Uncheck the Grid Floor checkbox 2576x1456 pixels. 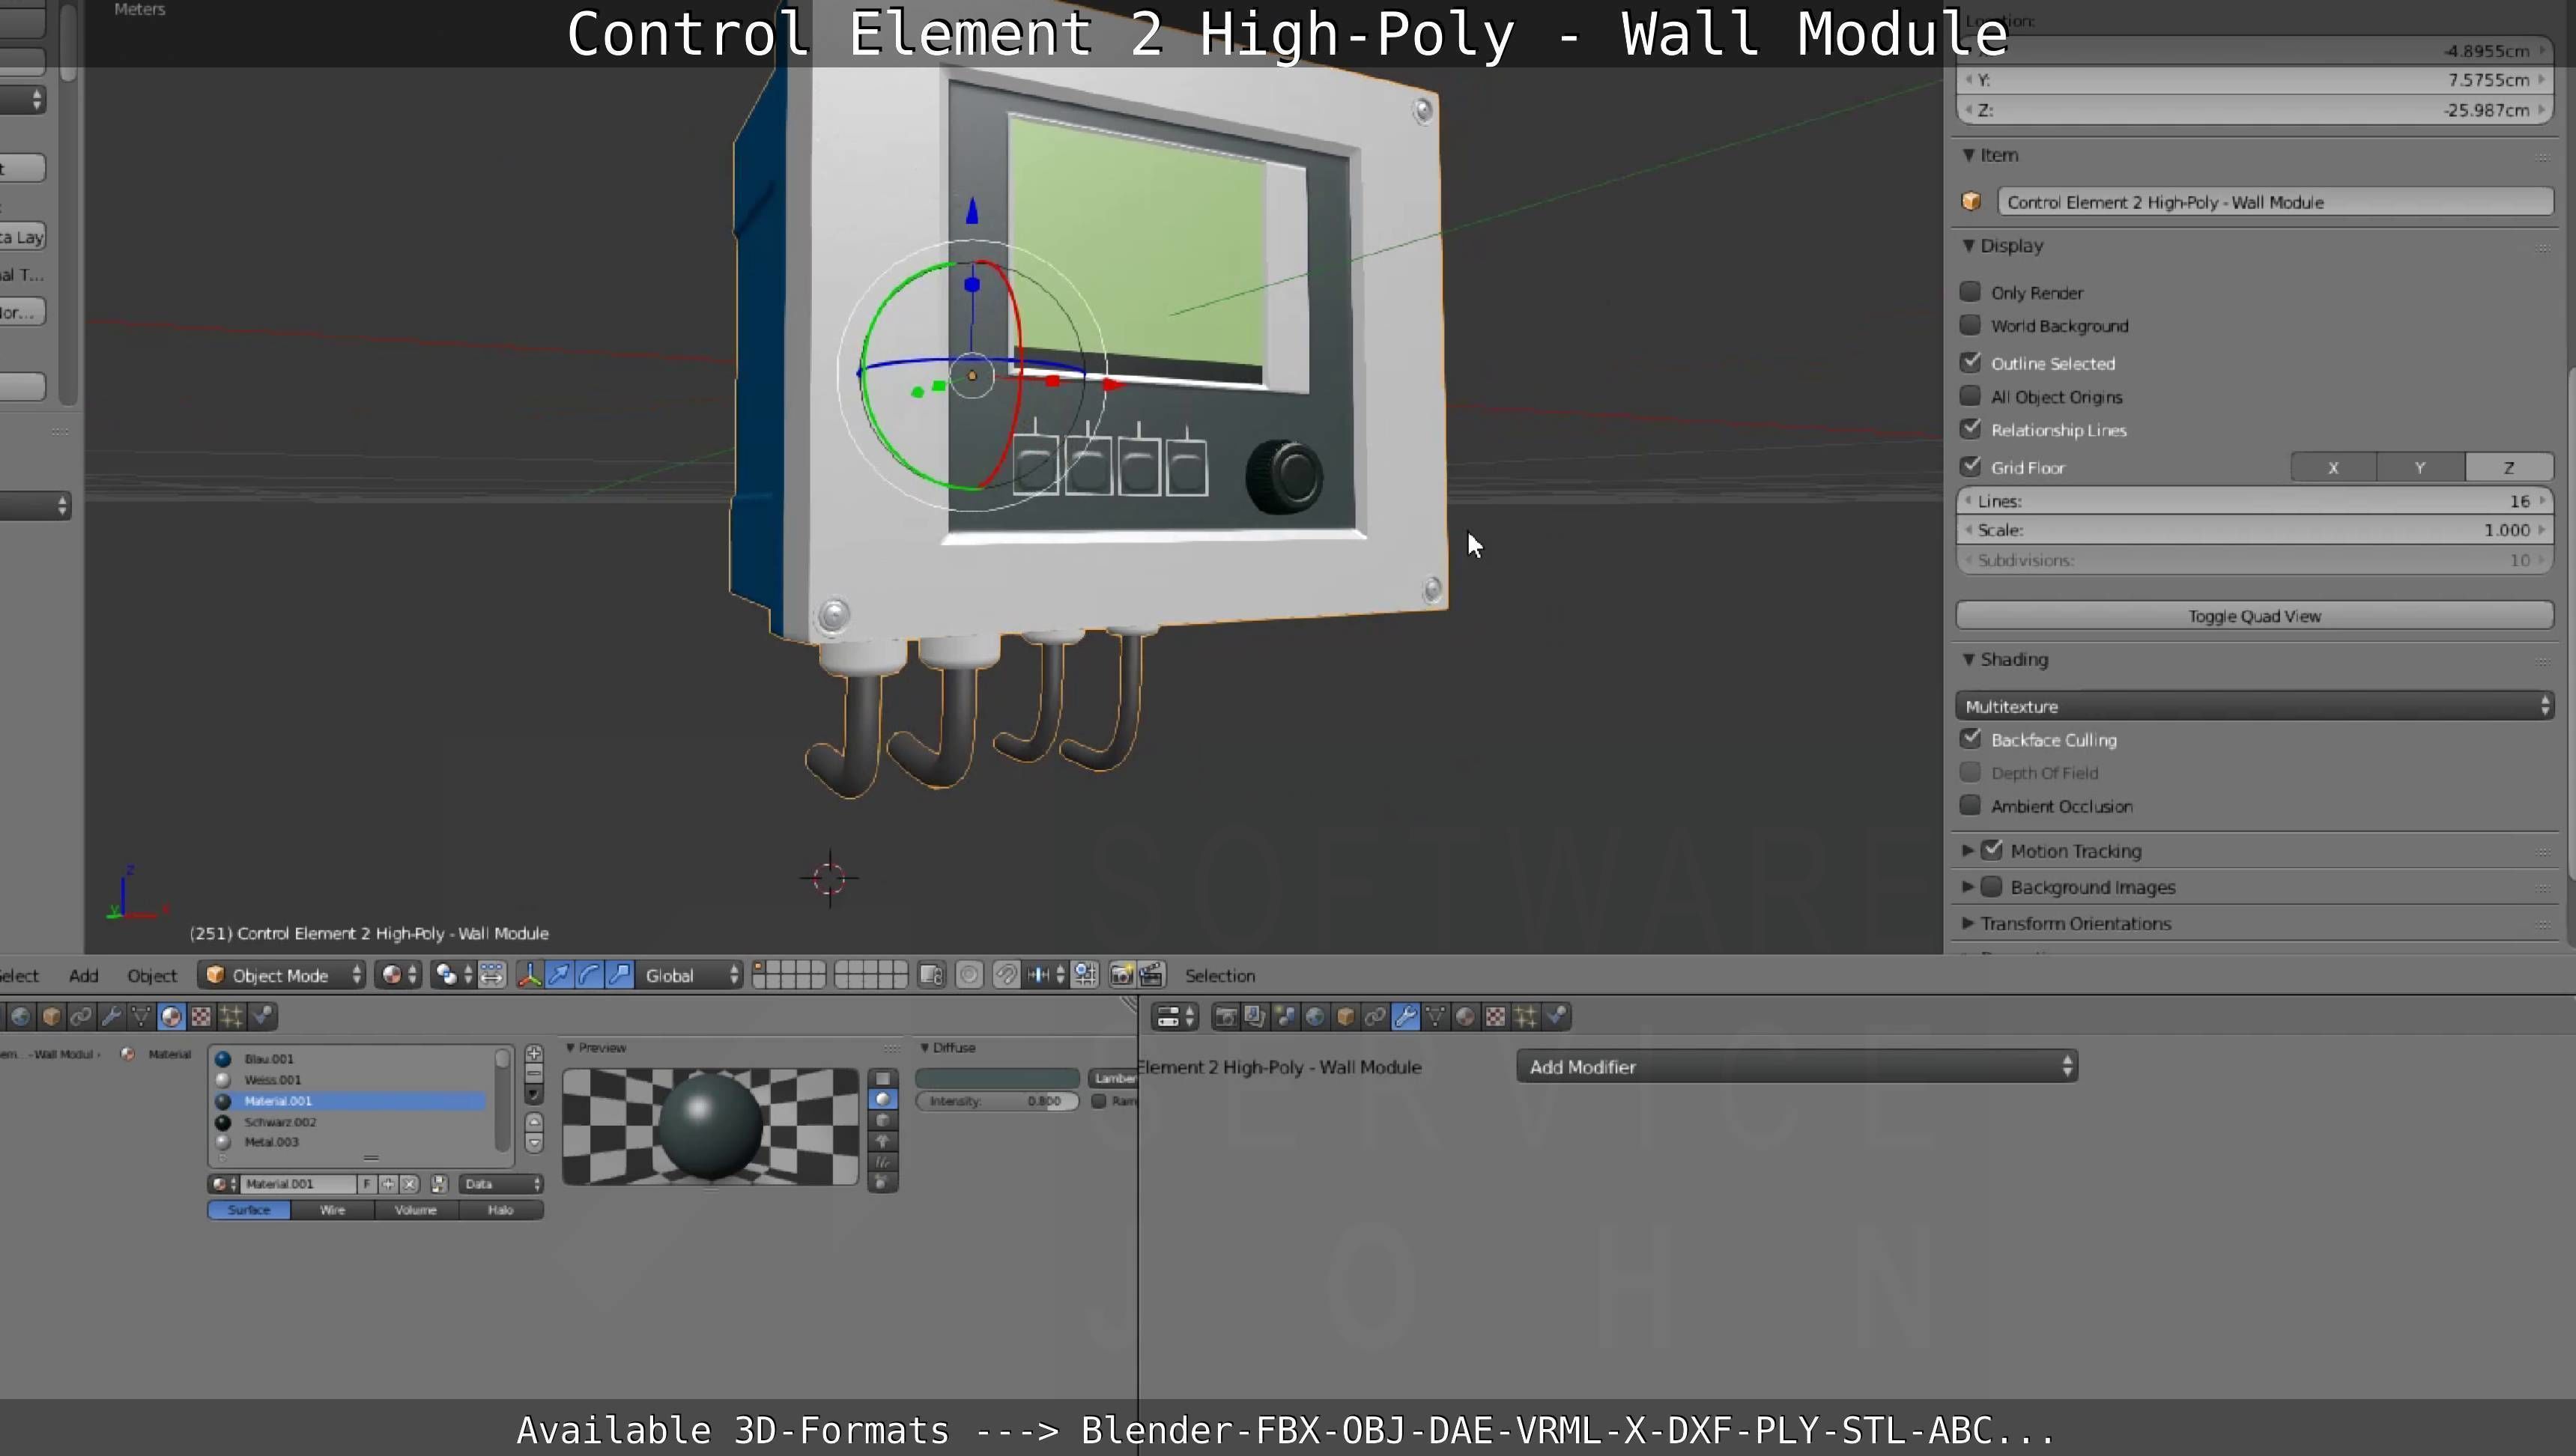point(1970,466)
